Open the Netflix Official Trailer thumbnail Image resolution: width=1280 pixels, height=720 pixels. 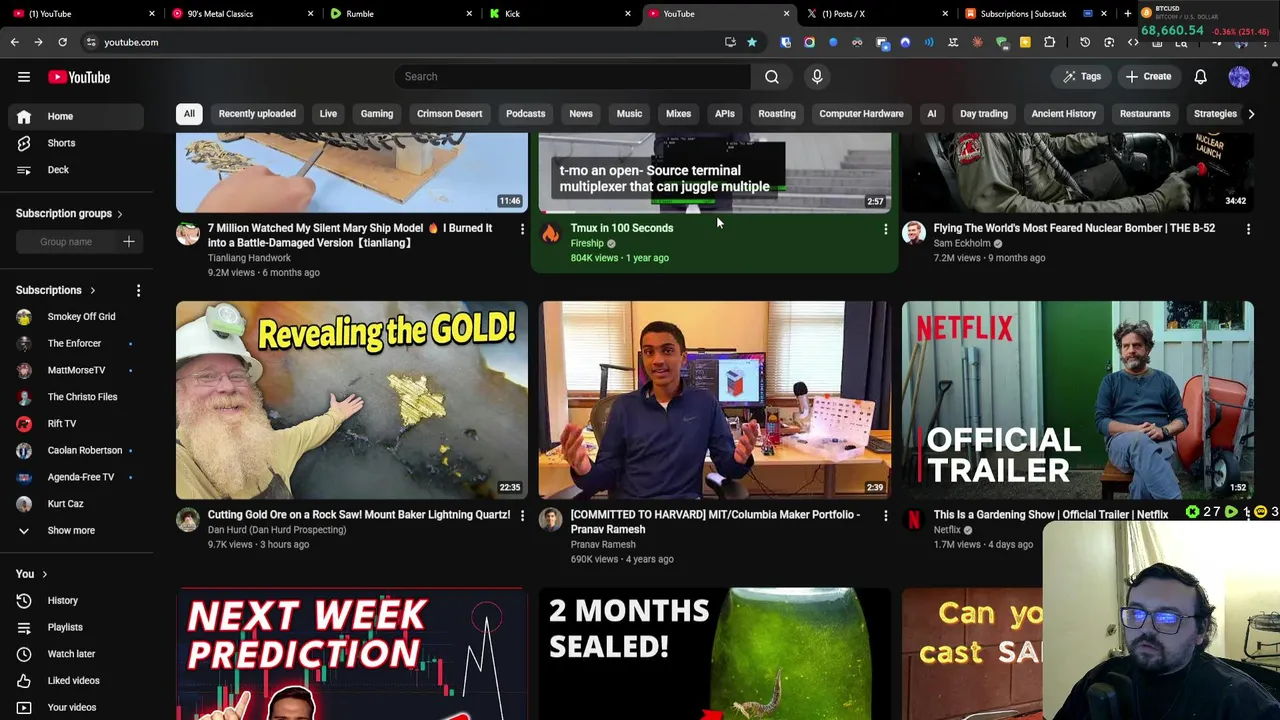tap(1078, 400)
